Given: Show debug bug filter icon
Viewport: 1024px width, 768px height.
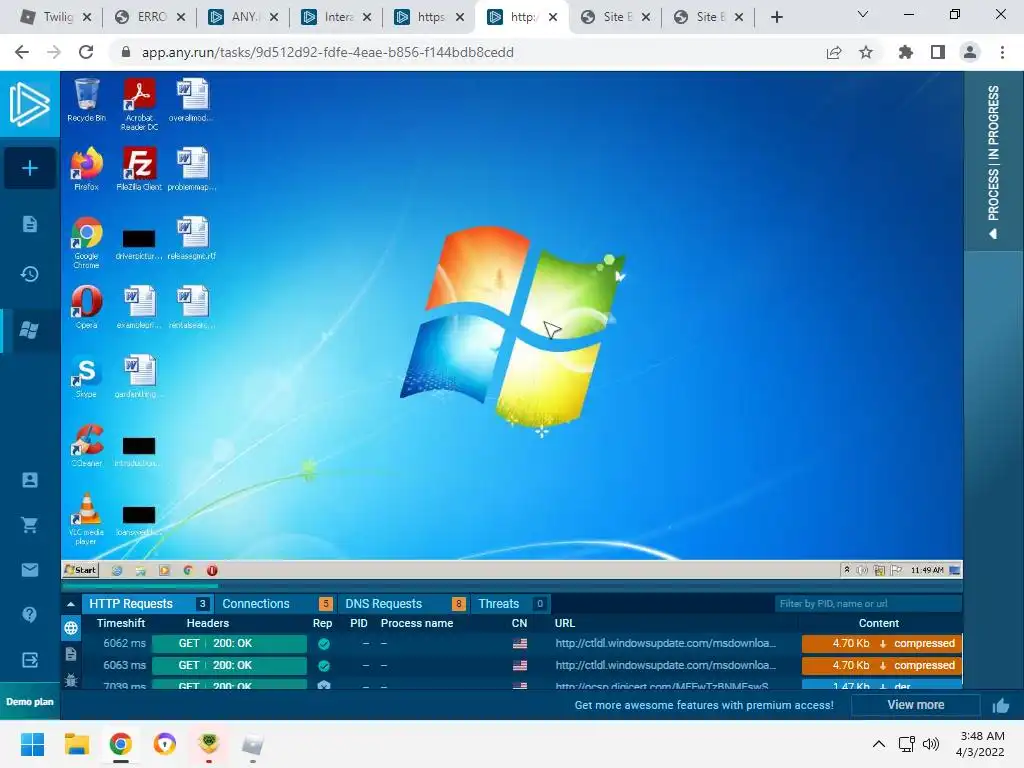Looking at the screenshot, I should [x=71, y=680].
